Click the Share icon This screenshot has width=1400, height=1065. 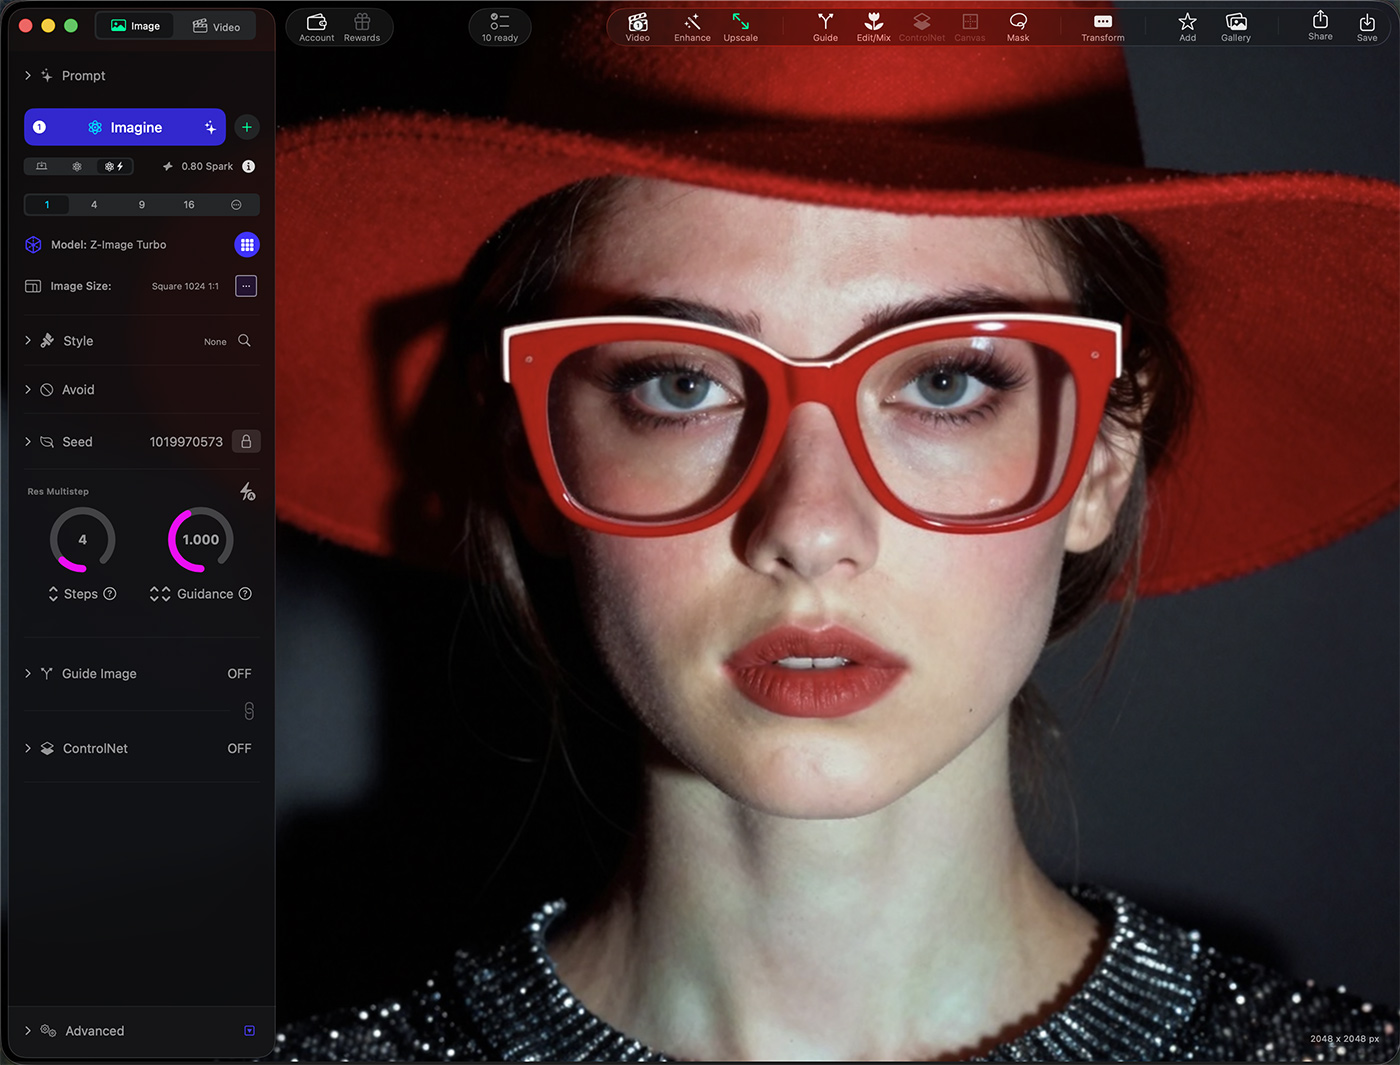click(1320, 26)
